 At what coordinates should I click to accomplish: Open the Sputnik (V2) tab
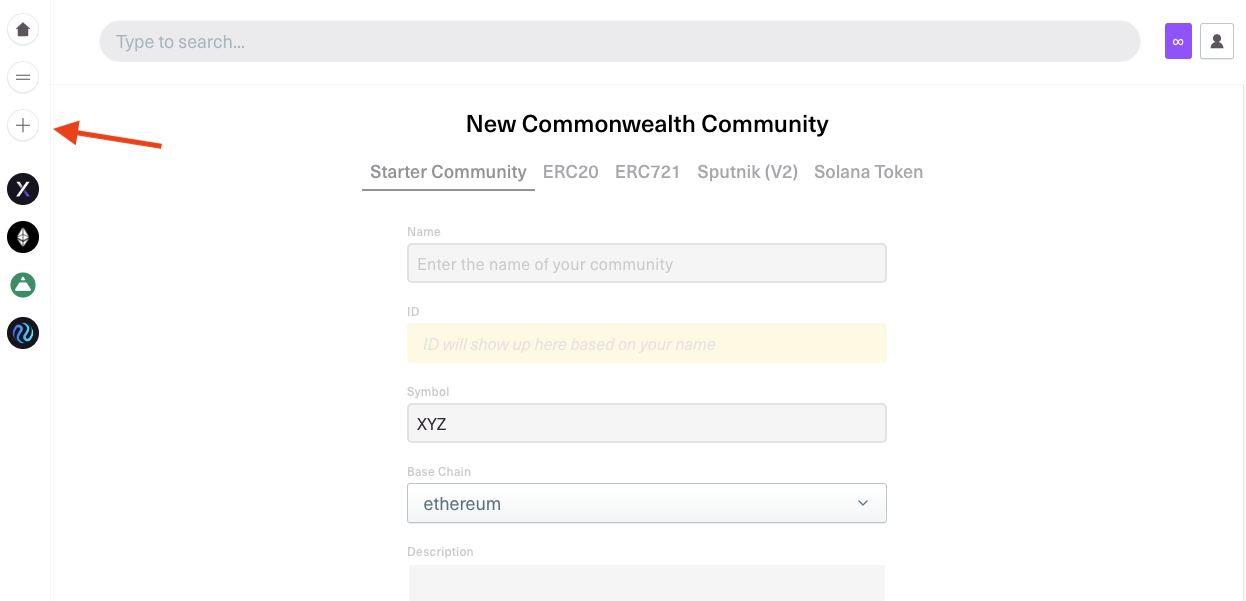tap(747, 172)
